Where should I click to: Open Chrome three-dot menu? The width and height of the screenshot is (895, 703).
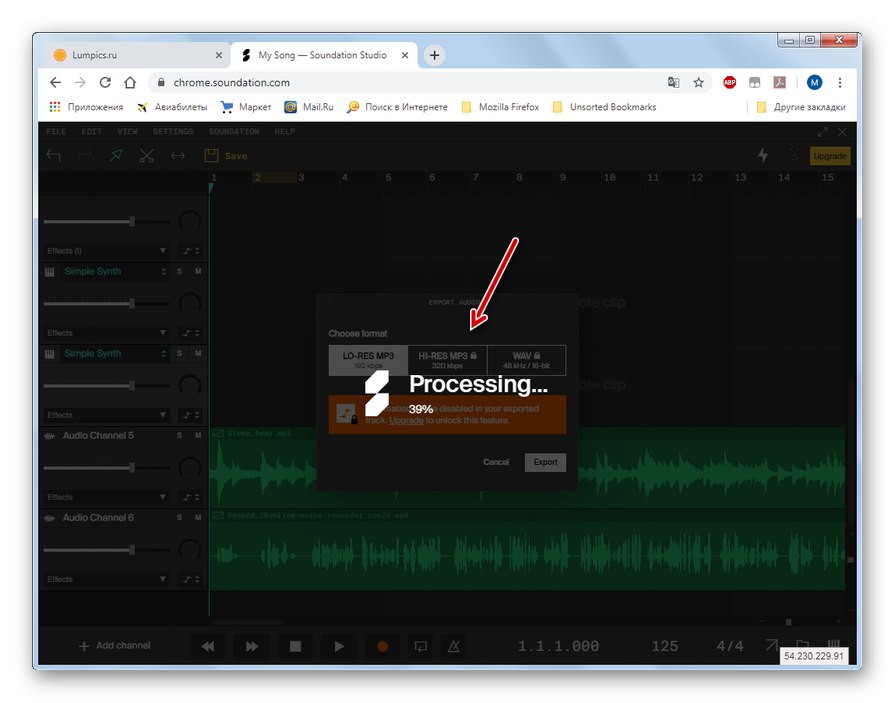click(840, 83)
